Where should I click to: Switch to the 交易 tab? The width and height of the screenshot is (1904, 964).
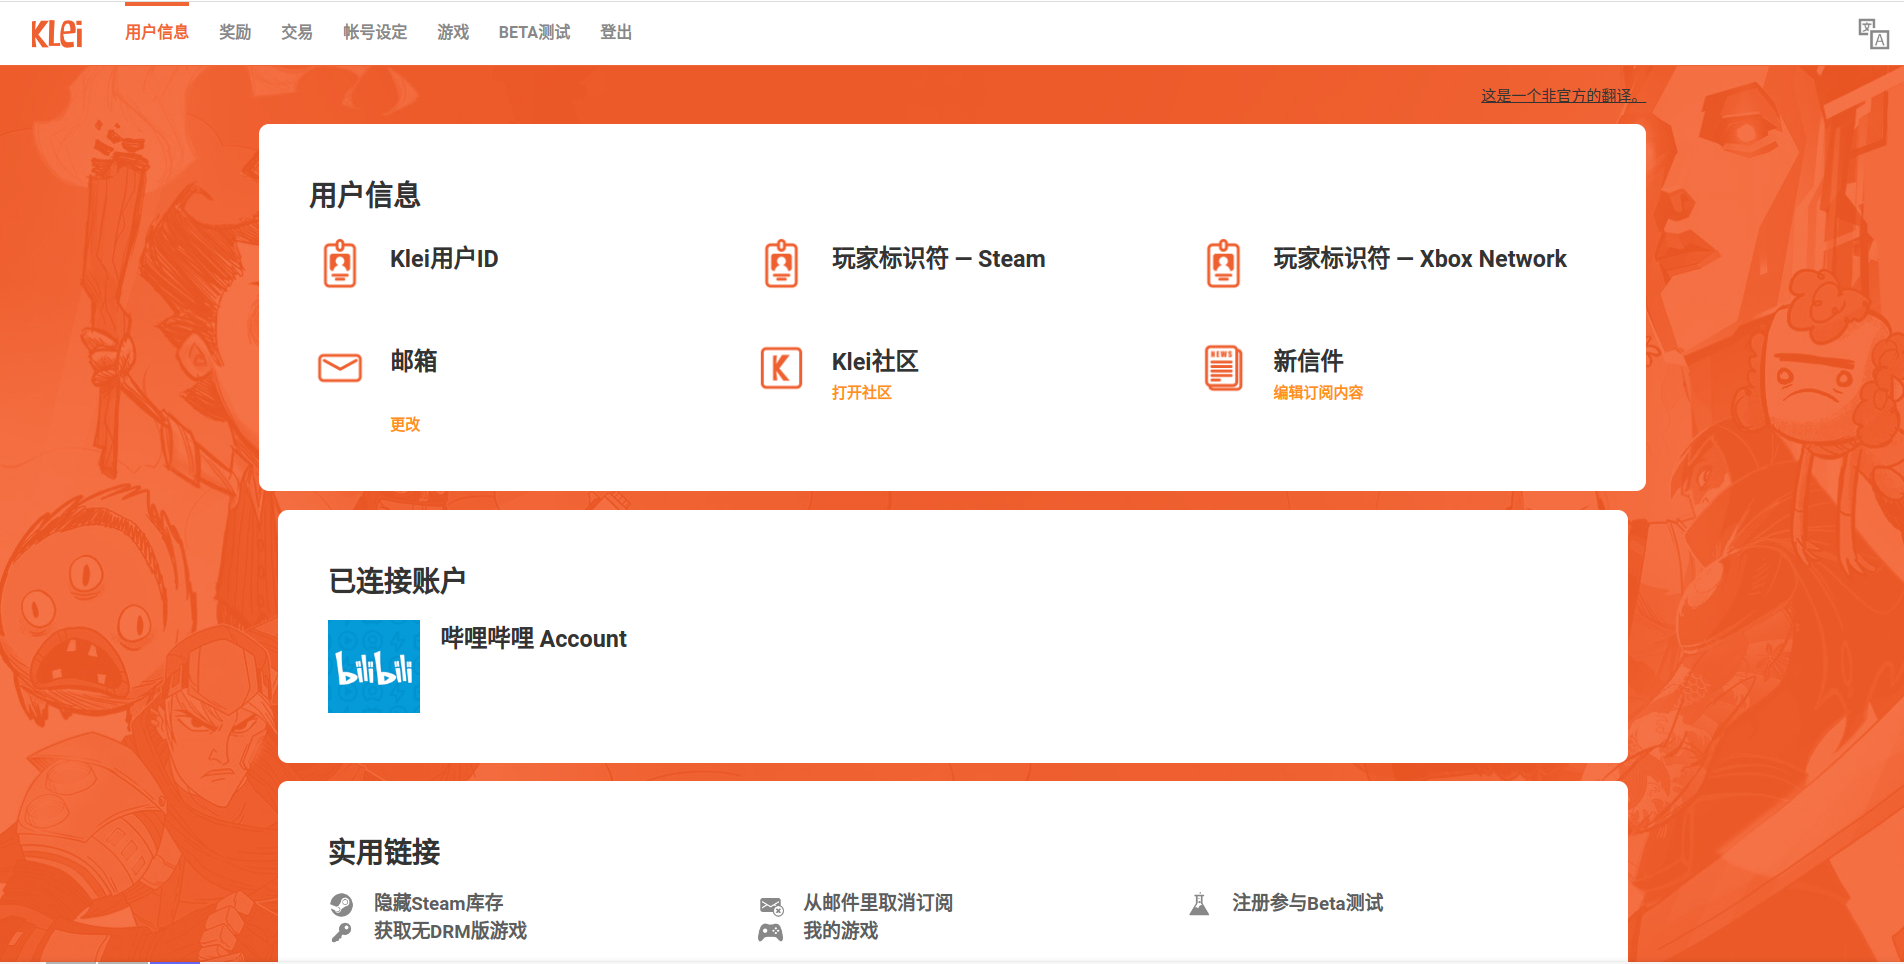295,31
